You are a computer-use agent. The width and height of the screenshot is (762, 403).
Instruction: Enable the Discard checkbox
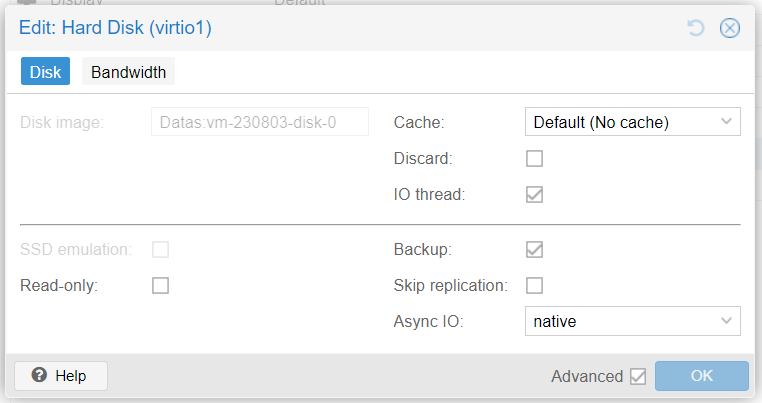tap(535, 158)
